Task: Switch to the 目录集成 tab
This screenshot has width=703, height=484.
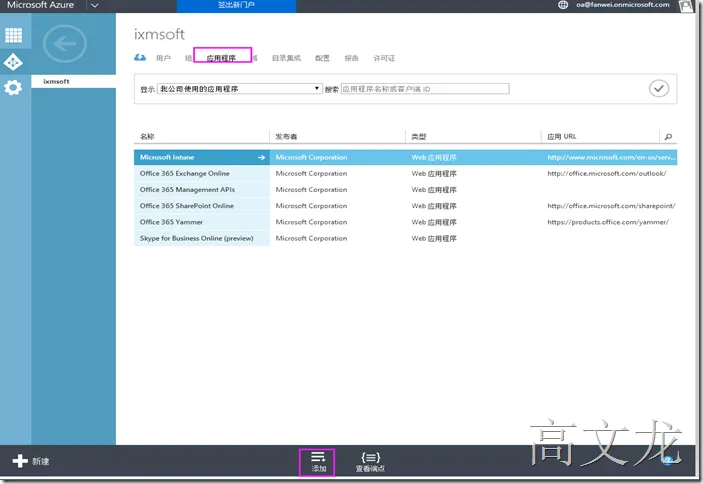Action: [x=286, y=58]
